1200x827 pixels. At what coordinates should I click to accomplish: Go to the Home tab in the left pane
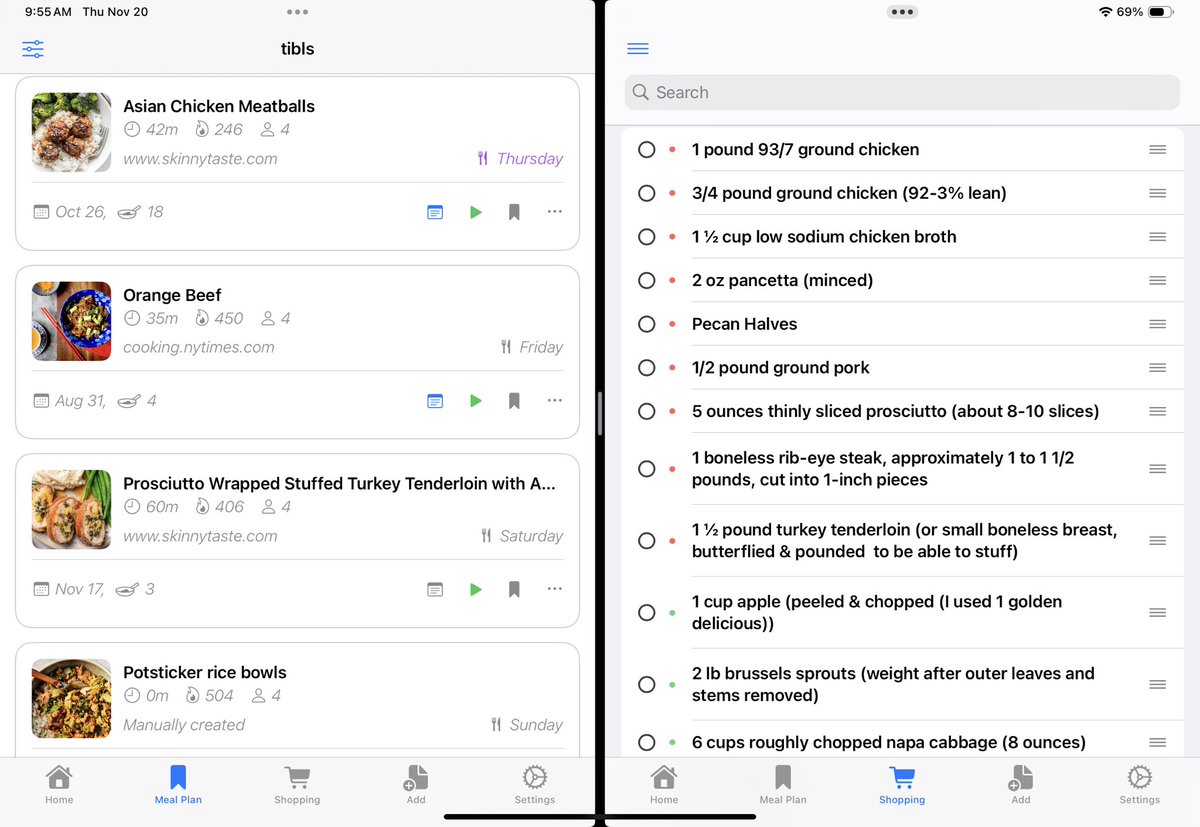point(59,785)
